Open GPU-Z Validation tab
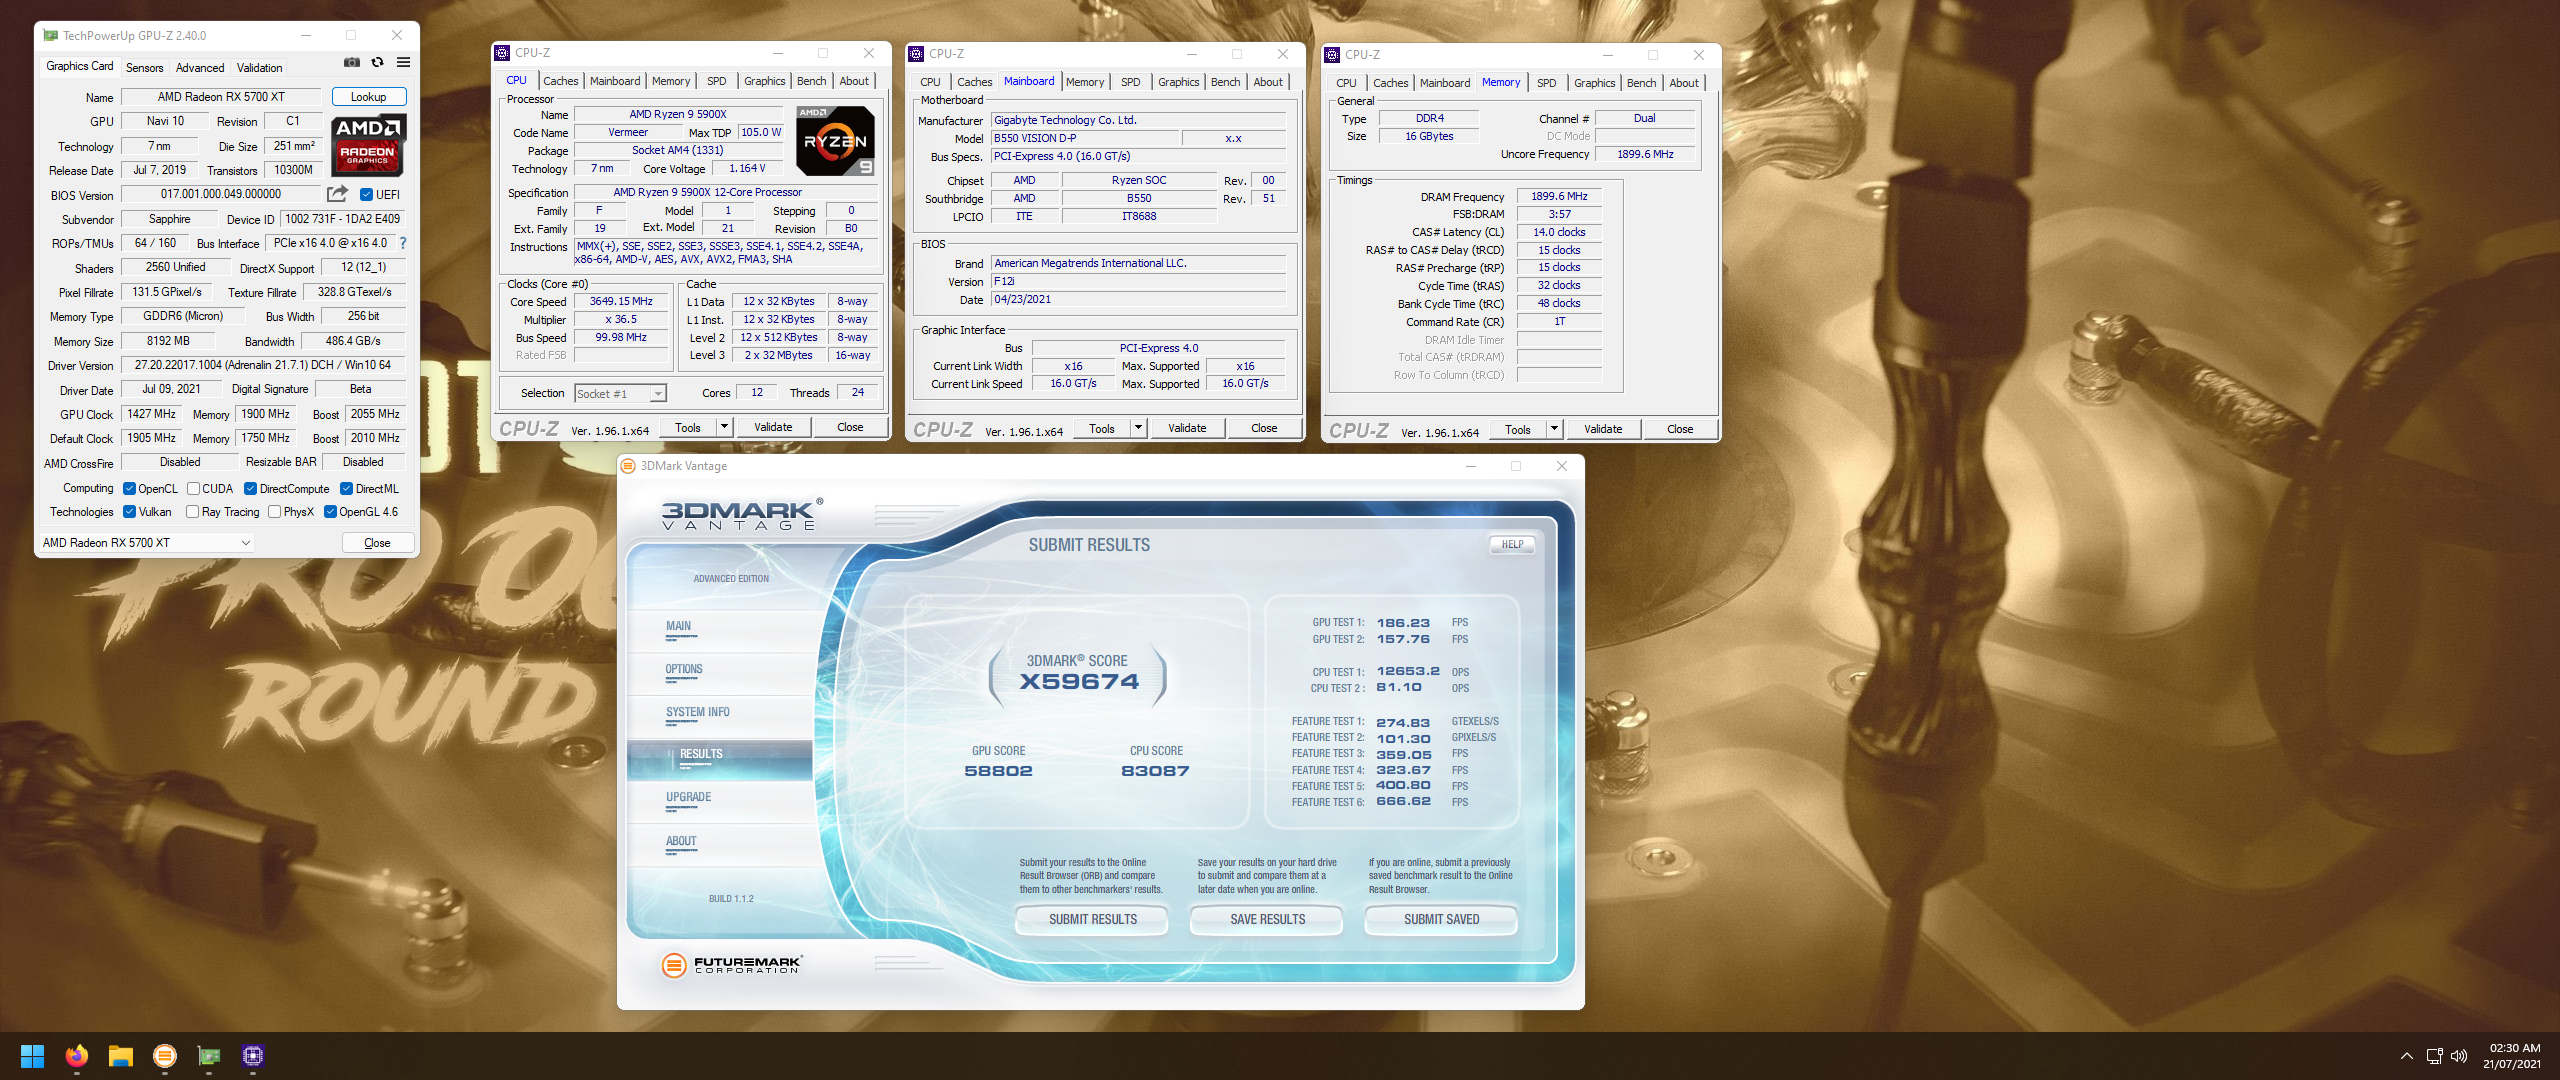The height and width of the screenshot is (1080, 2560). pos(260,68)
